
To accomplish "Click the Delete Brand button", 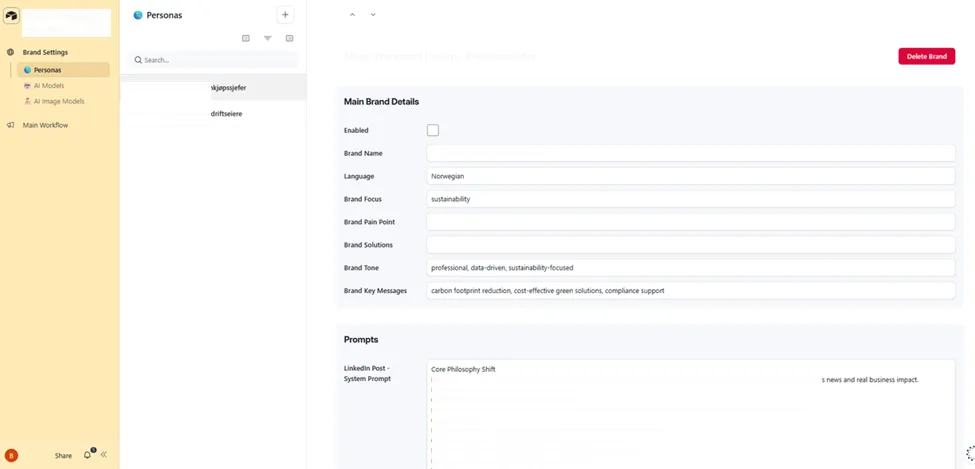I will [926, 56].
